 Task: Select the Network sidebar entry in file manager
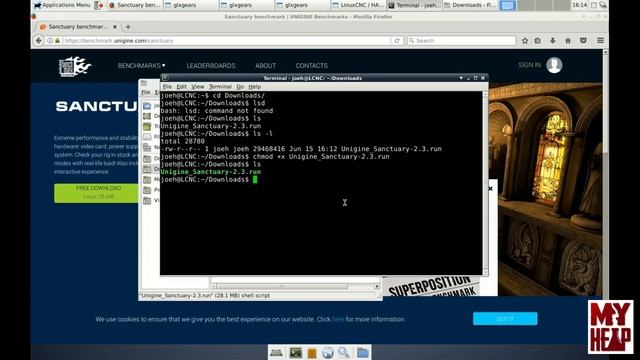[151, 147]
